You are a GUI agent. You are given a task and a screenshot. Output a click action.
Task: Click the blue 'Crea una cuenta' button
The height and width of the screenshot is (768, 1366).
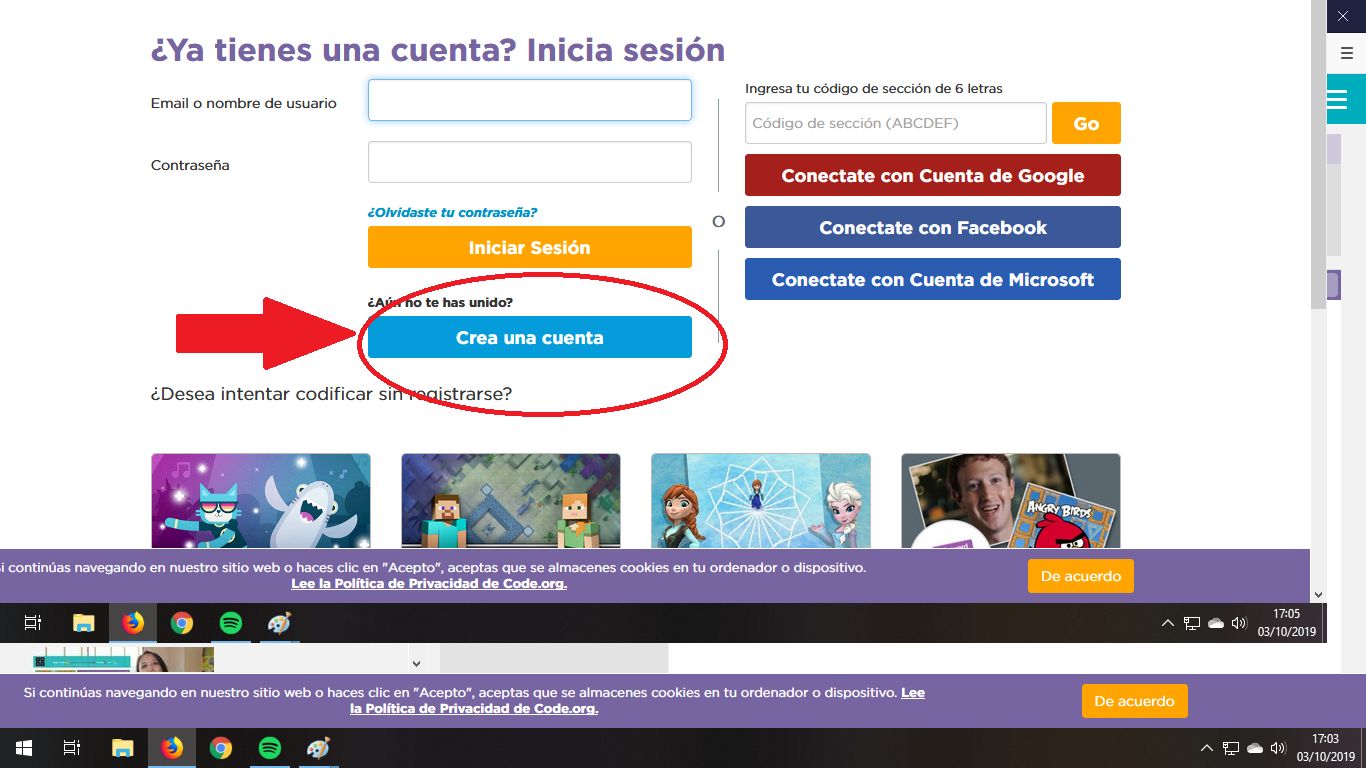pos(529,338)
